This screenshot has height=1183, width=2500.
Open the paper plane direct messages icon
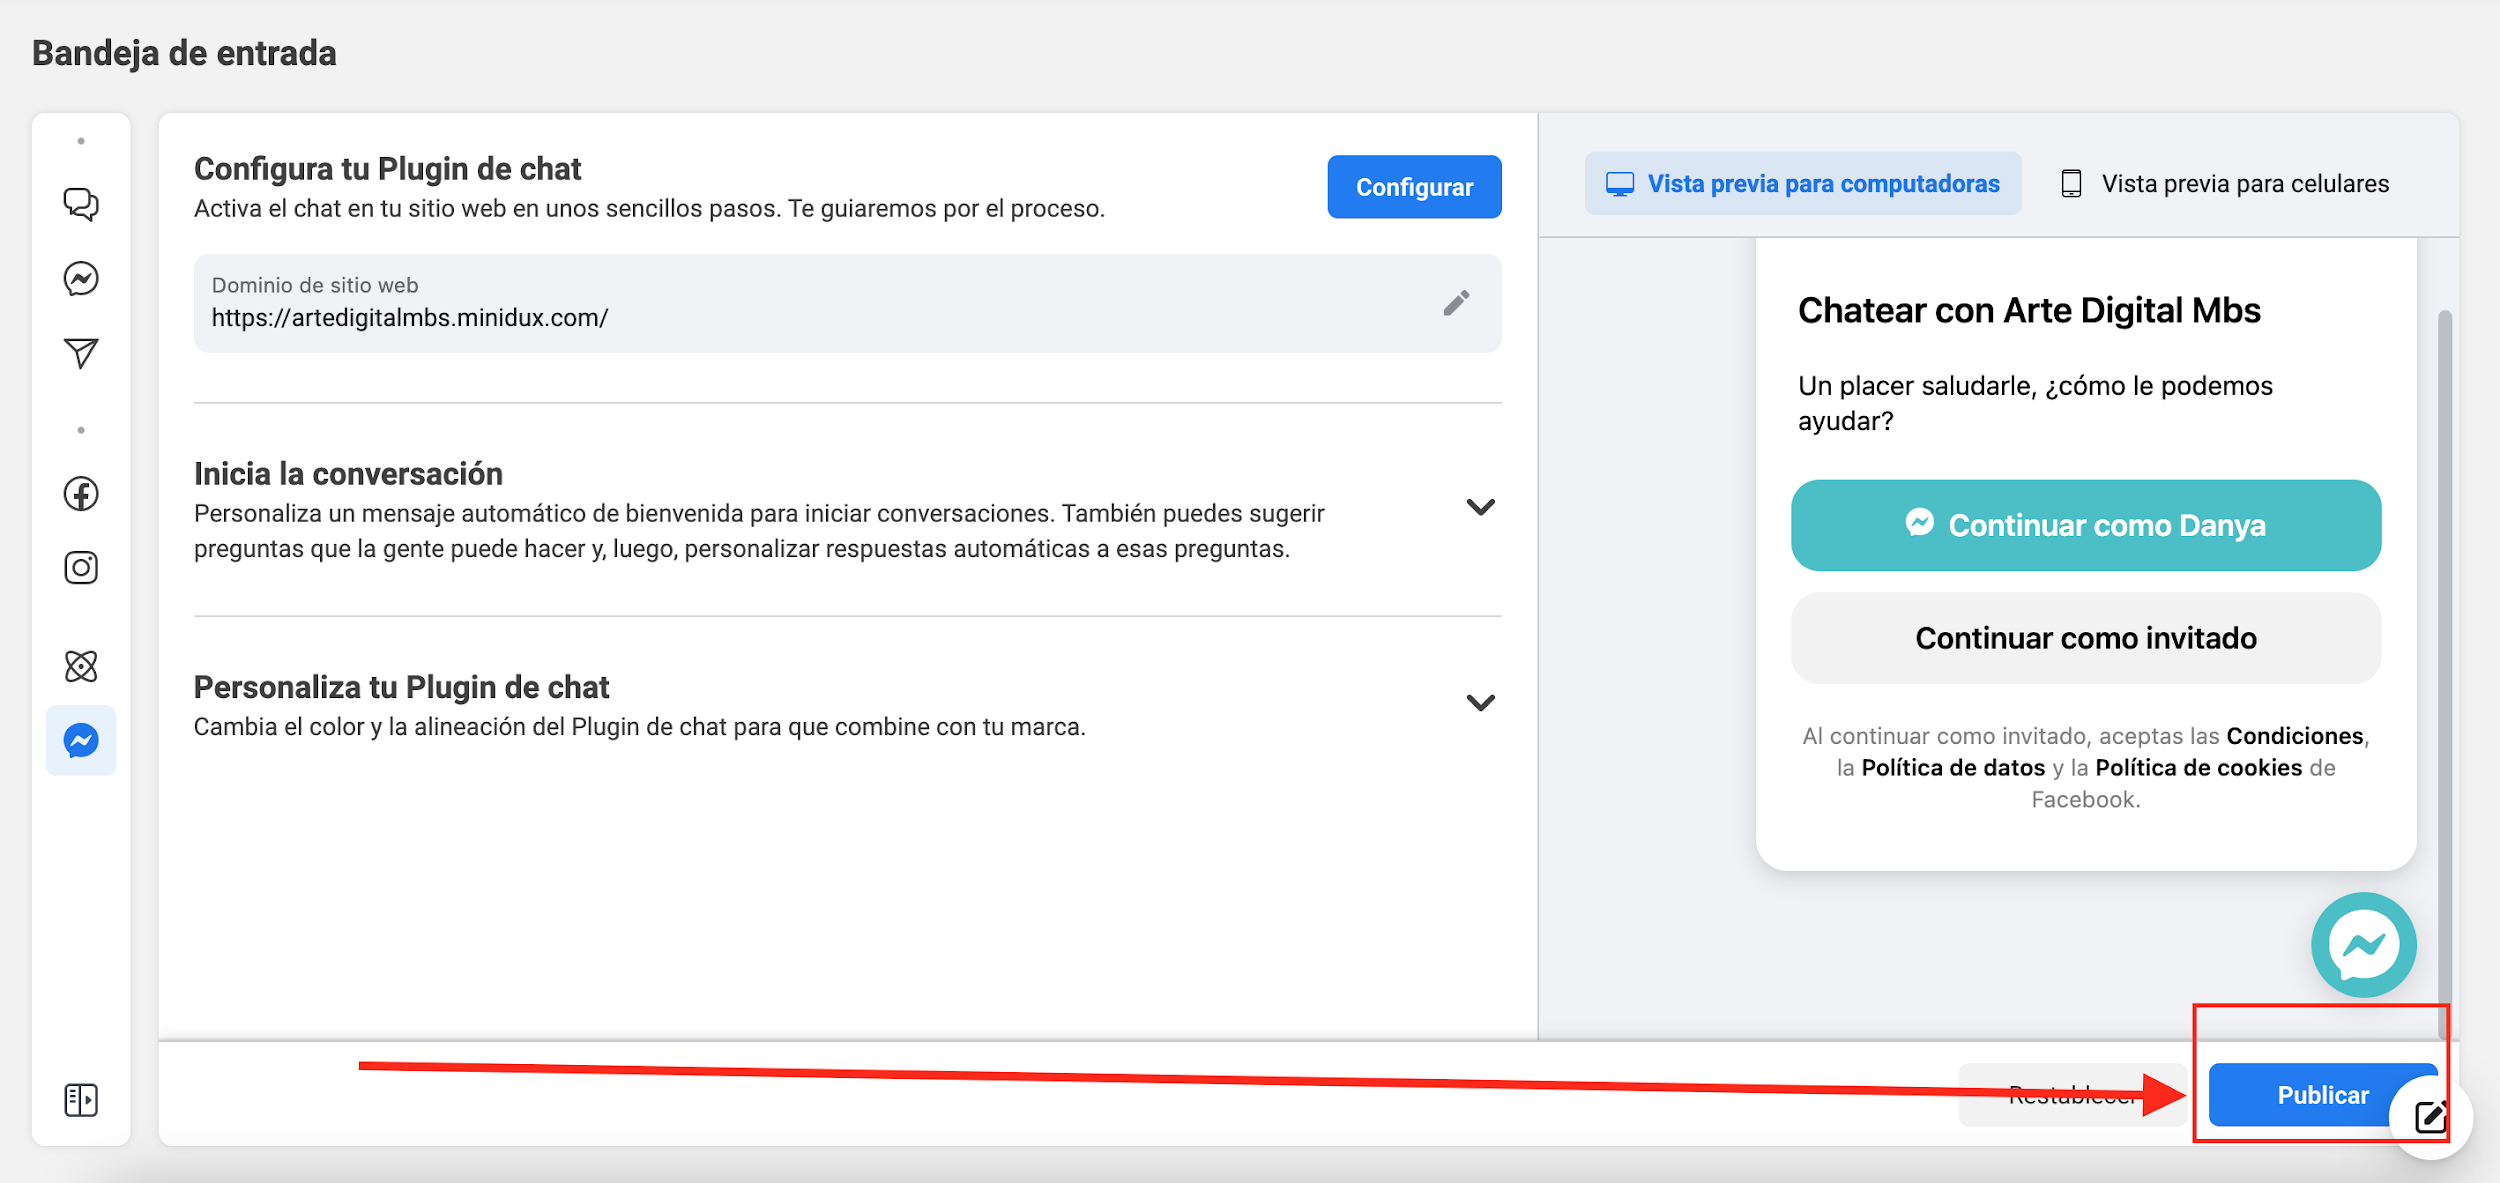[81, 352]
